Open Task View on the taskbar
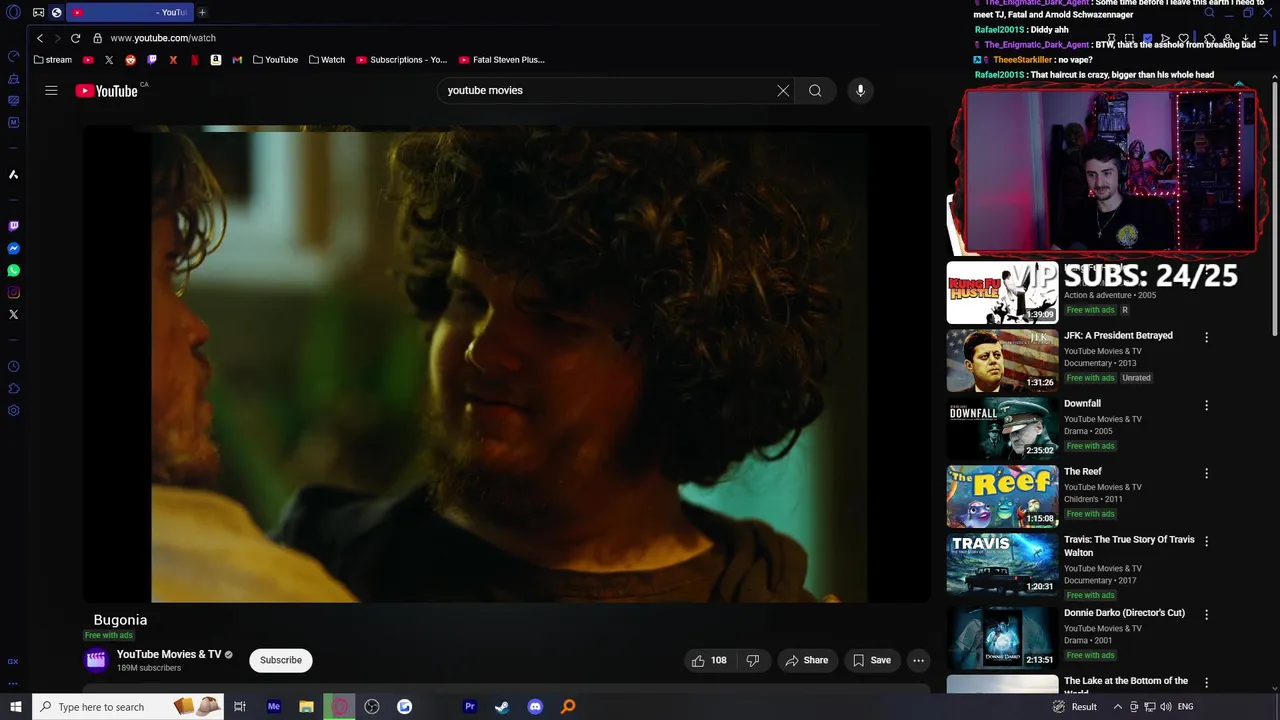Image resolution: width=1280 pixels, height=720 pixels. pos(240,707)
